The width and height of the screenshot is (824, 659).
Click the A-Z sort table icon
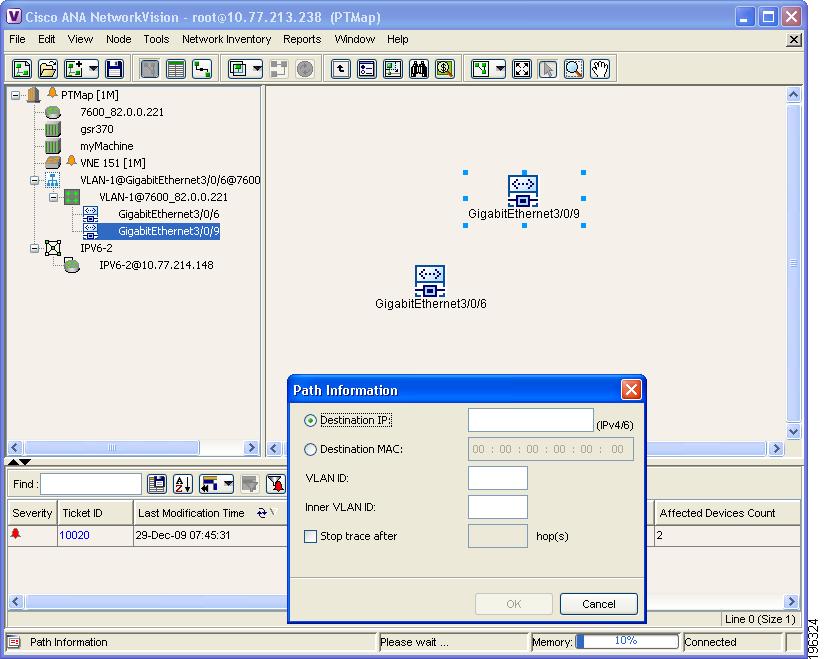(x=183, y=483)
